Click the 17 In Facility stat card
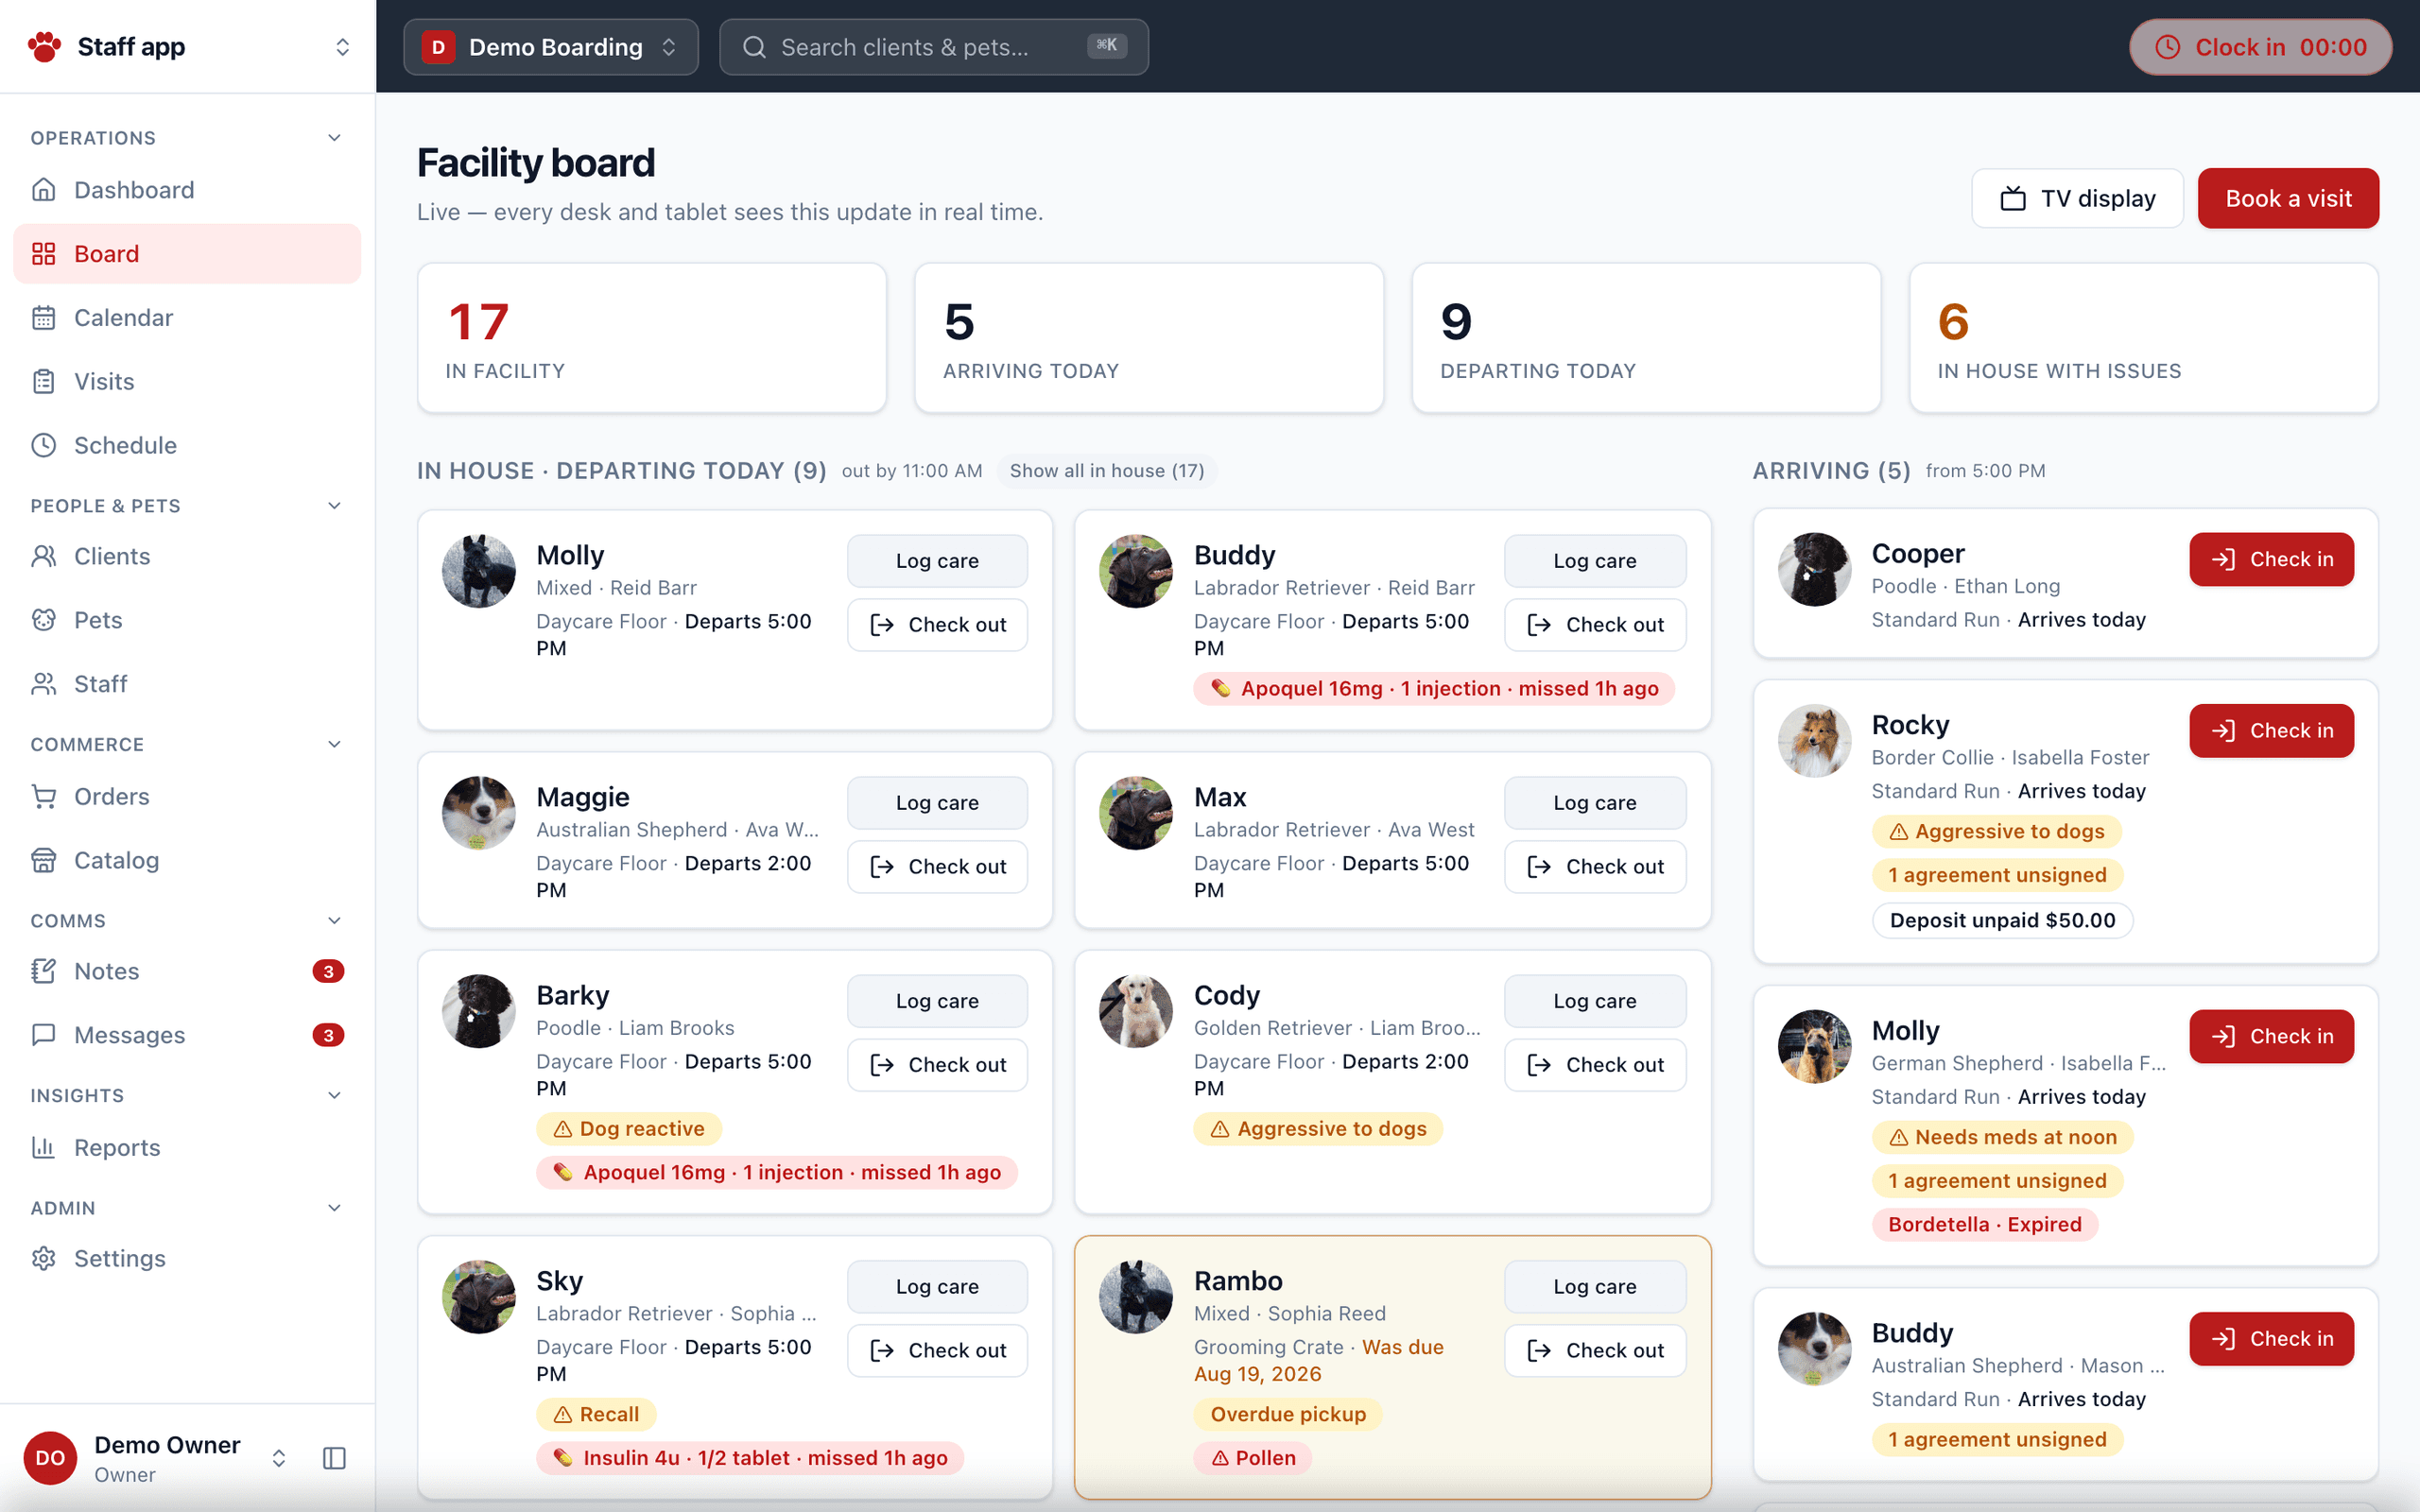The height and width of the screenshot is (1512, 2420). click(x=652, y=338)
